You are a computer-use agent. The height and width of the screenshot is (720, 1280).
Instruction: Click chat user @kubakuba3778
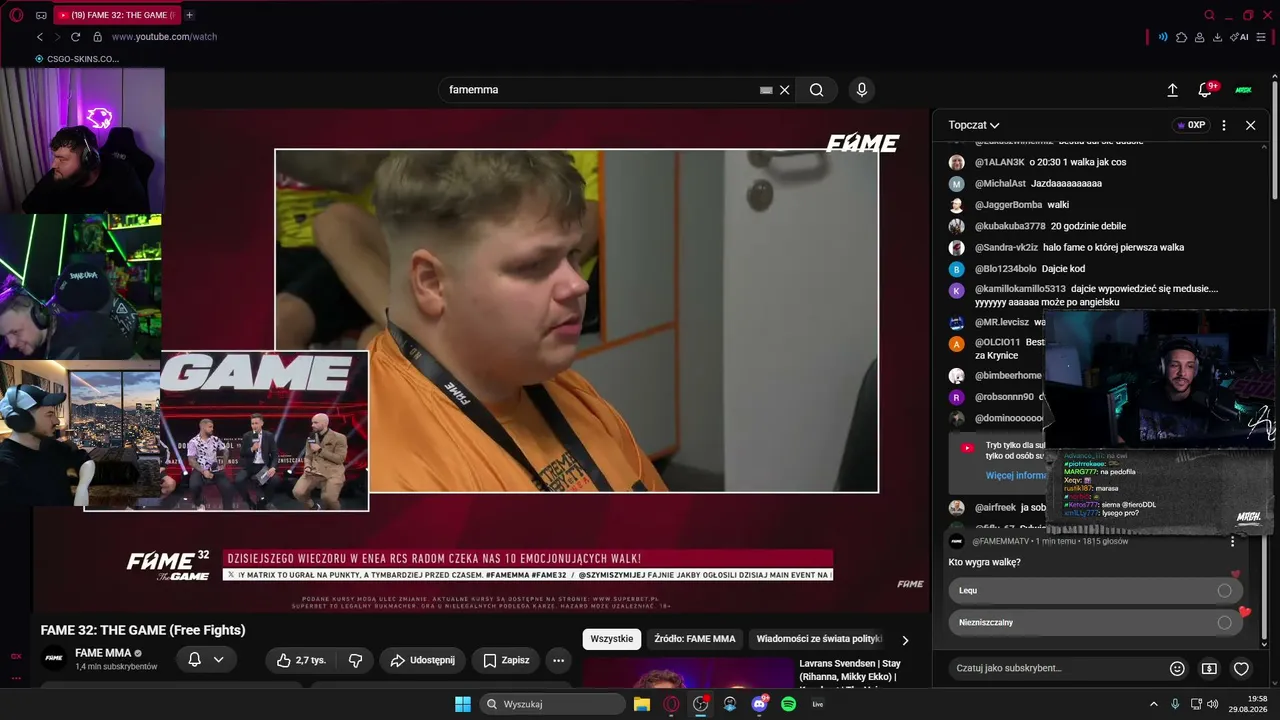pyautogui.click(x=1010, y=226)
